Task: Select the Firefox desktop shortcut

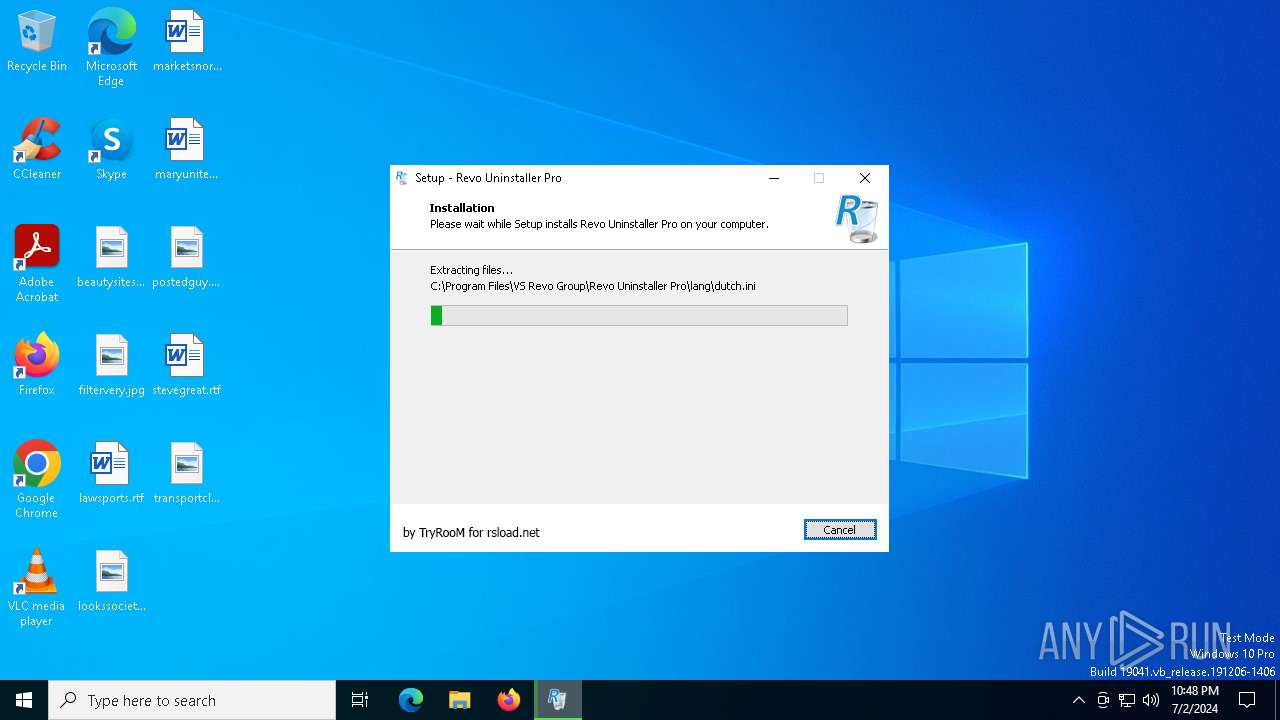Action: coord(37,366)
